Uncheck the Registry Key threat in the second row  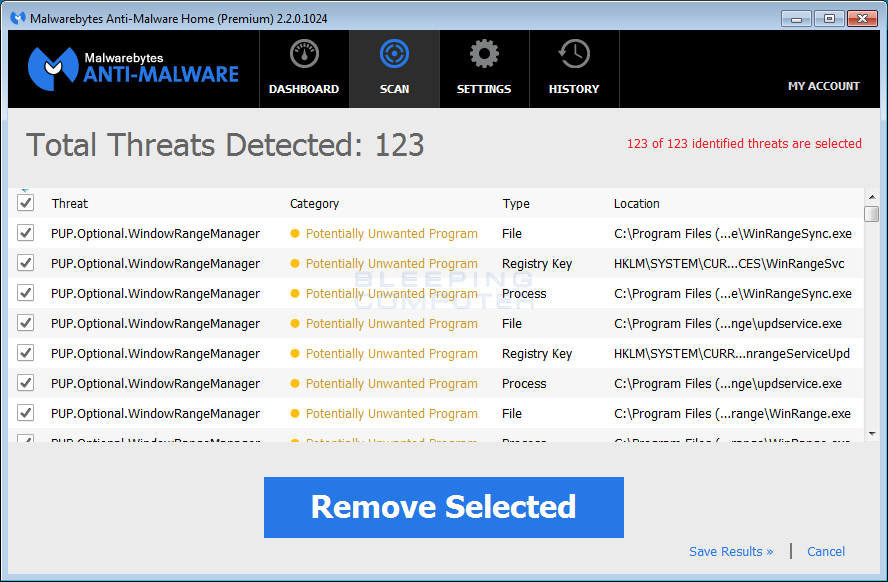click(x=25, y=263)
